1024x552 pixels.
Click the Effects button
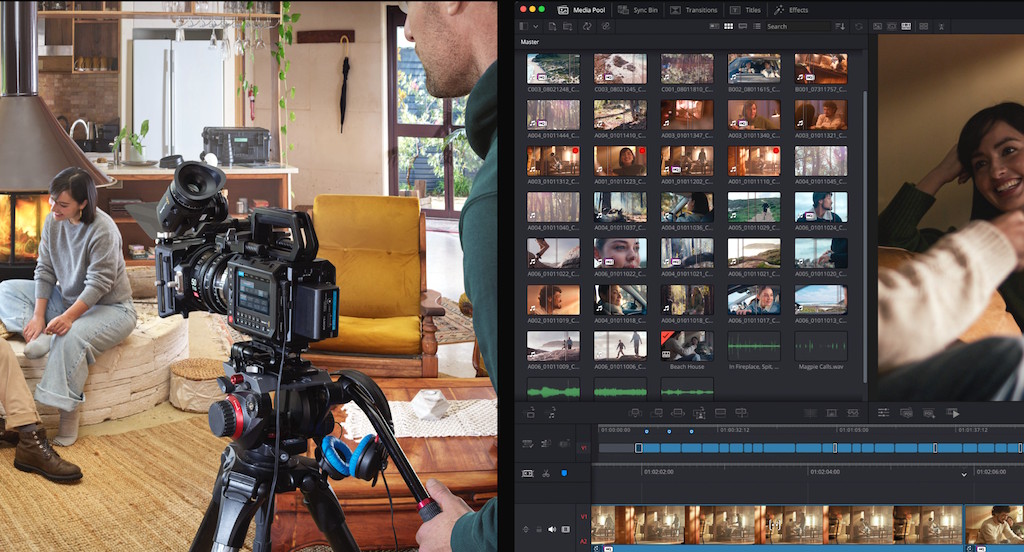click(791, 10)
